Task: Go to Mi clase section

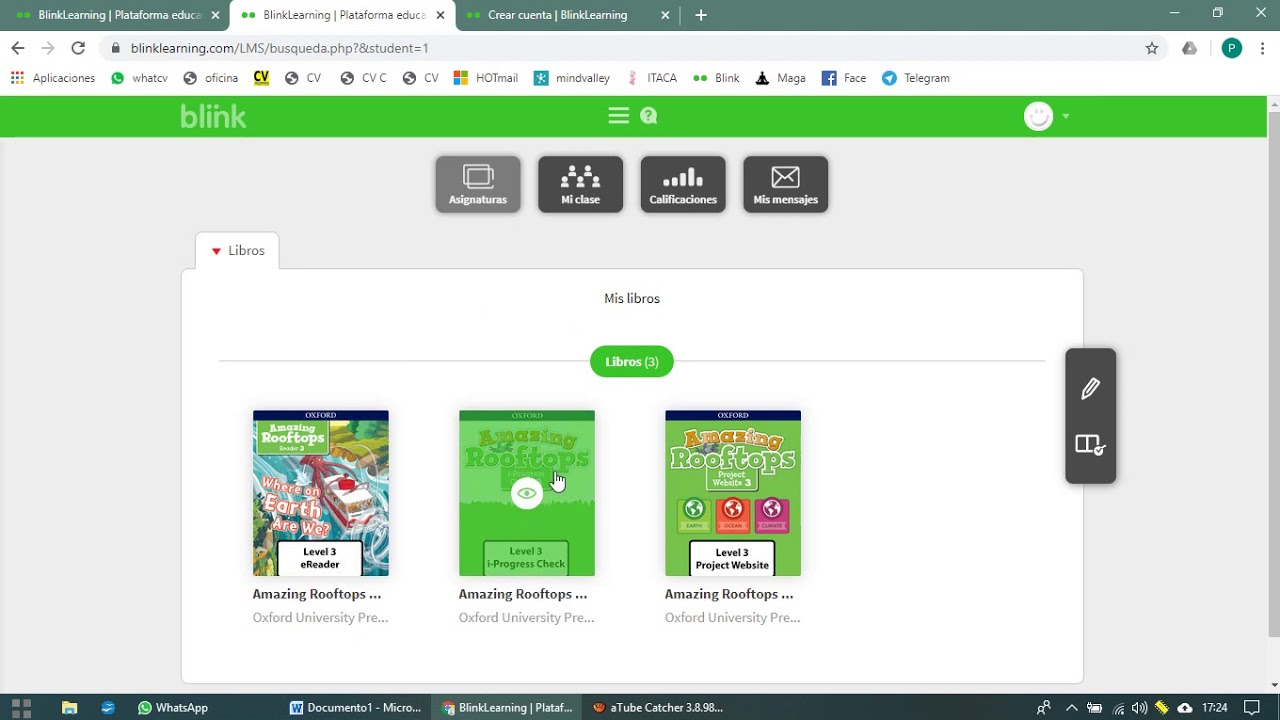Action: tap(580, 184)
